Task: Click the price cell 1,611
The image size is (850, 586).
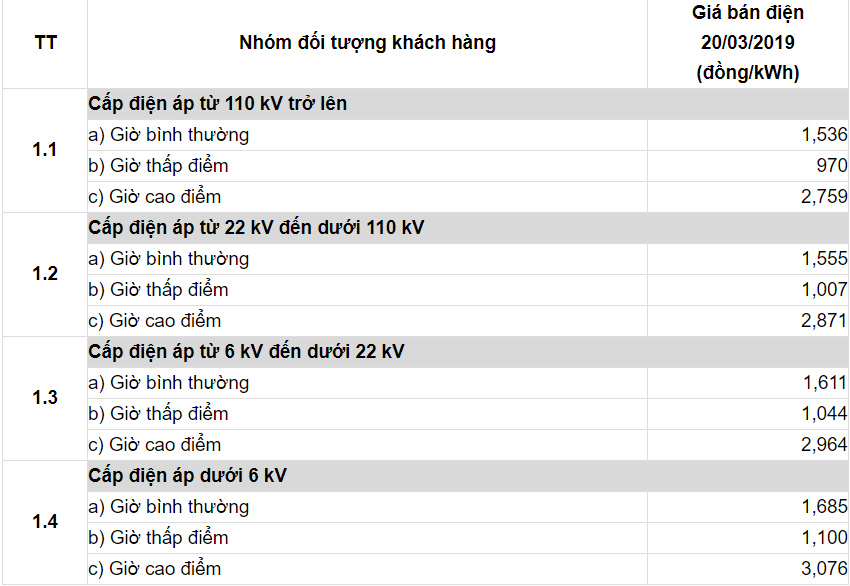Action: click(748, 383)
